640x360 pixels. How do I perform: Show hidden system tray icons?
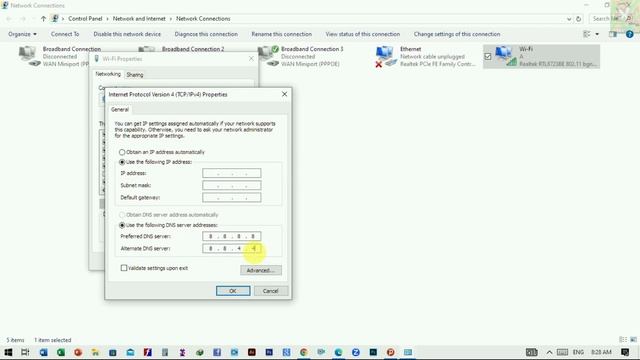[x=549, y=352]
